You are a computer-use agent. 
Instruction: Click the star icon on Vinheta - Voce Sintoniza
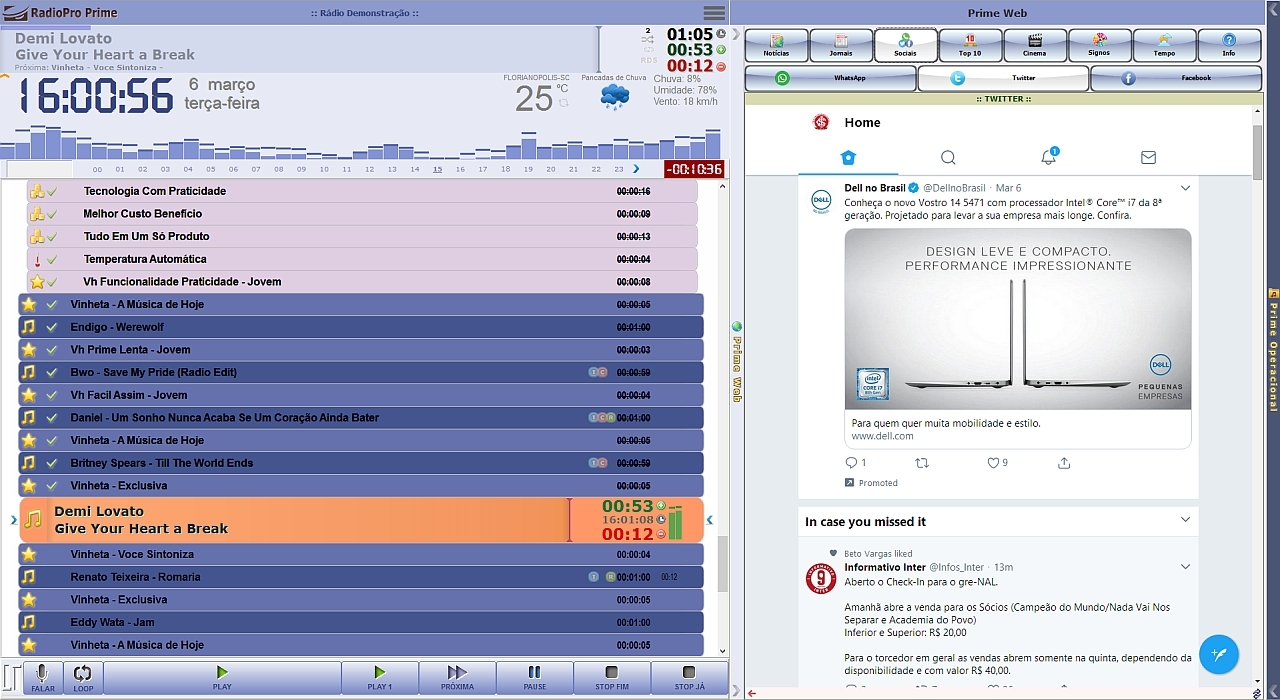click(x=29, y=554)
